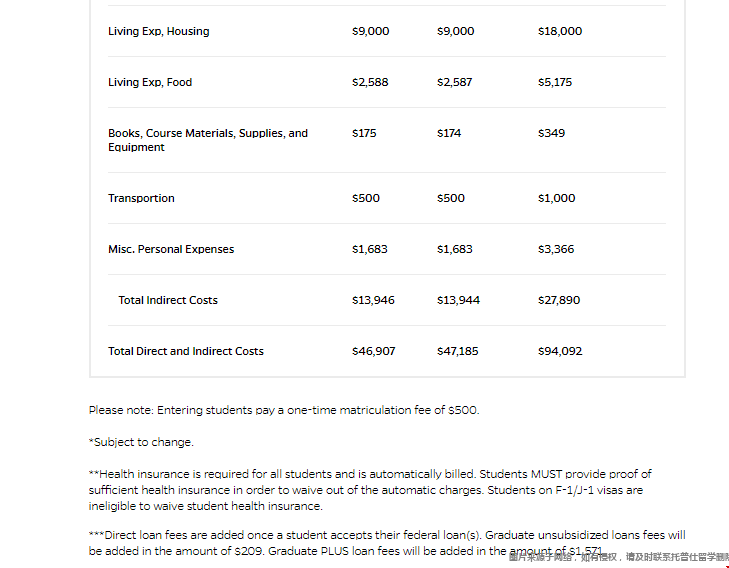This screenshot has height=568, width=729.
Task: Click the "Transportion" row label
Action: (141, 198)
